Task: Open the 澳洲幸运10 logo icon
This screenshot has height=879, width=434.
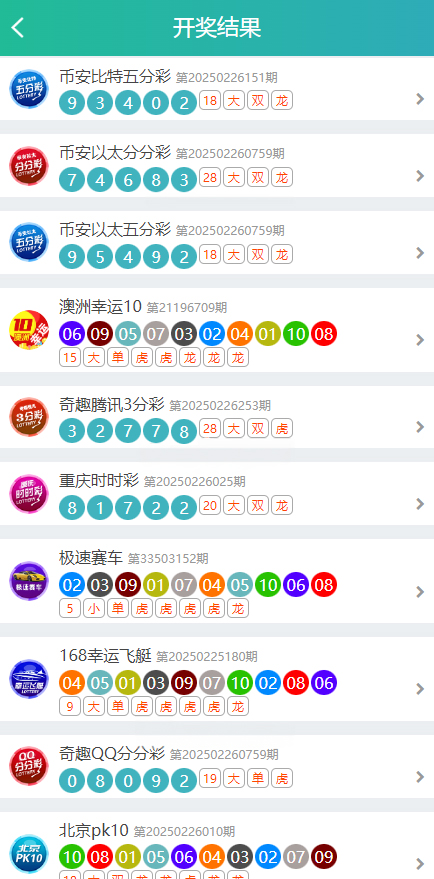Action: tap(29, 330)
